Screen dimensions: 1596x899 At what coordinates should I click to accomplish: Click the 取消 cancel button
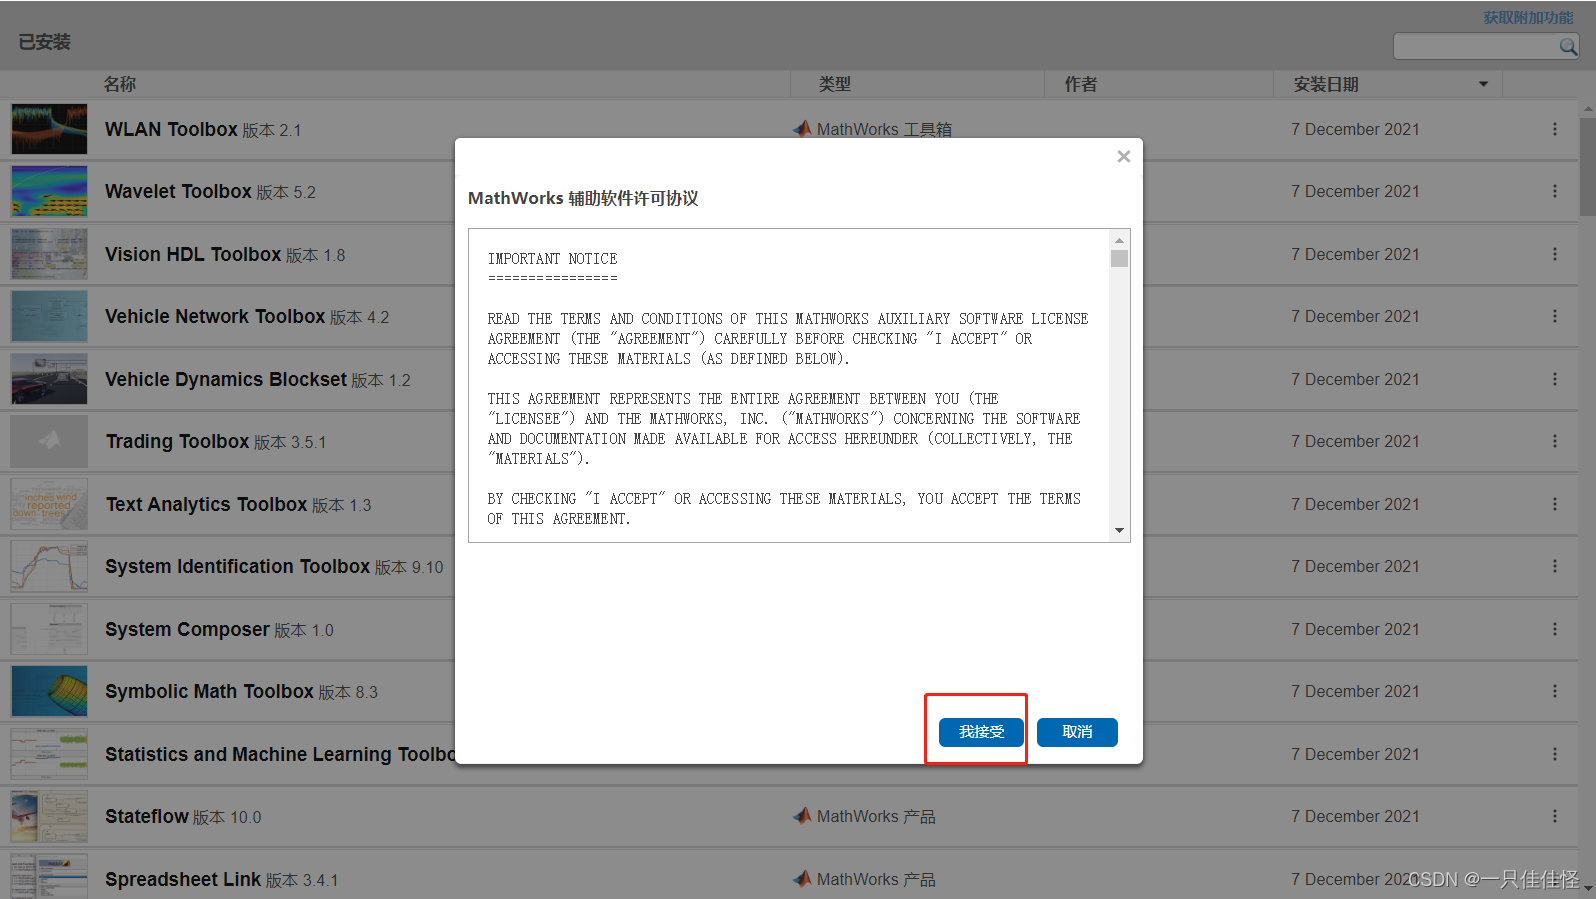coord(1077,732)
